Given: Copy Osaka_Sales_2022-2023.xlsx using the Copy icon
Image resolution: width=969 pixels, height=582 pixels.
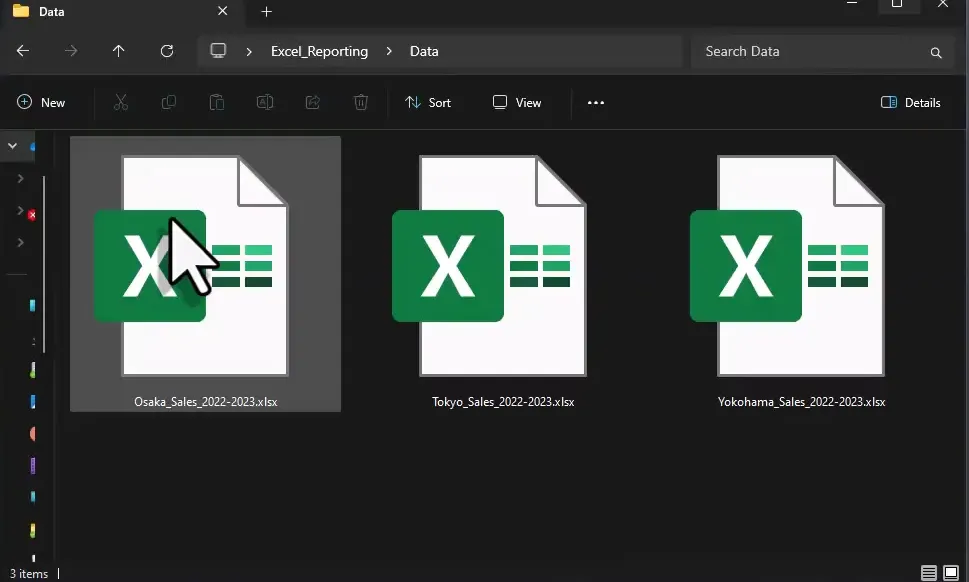Looking at the screenshot, I should tap(169, 102).
